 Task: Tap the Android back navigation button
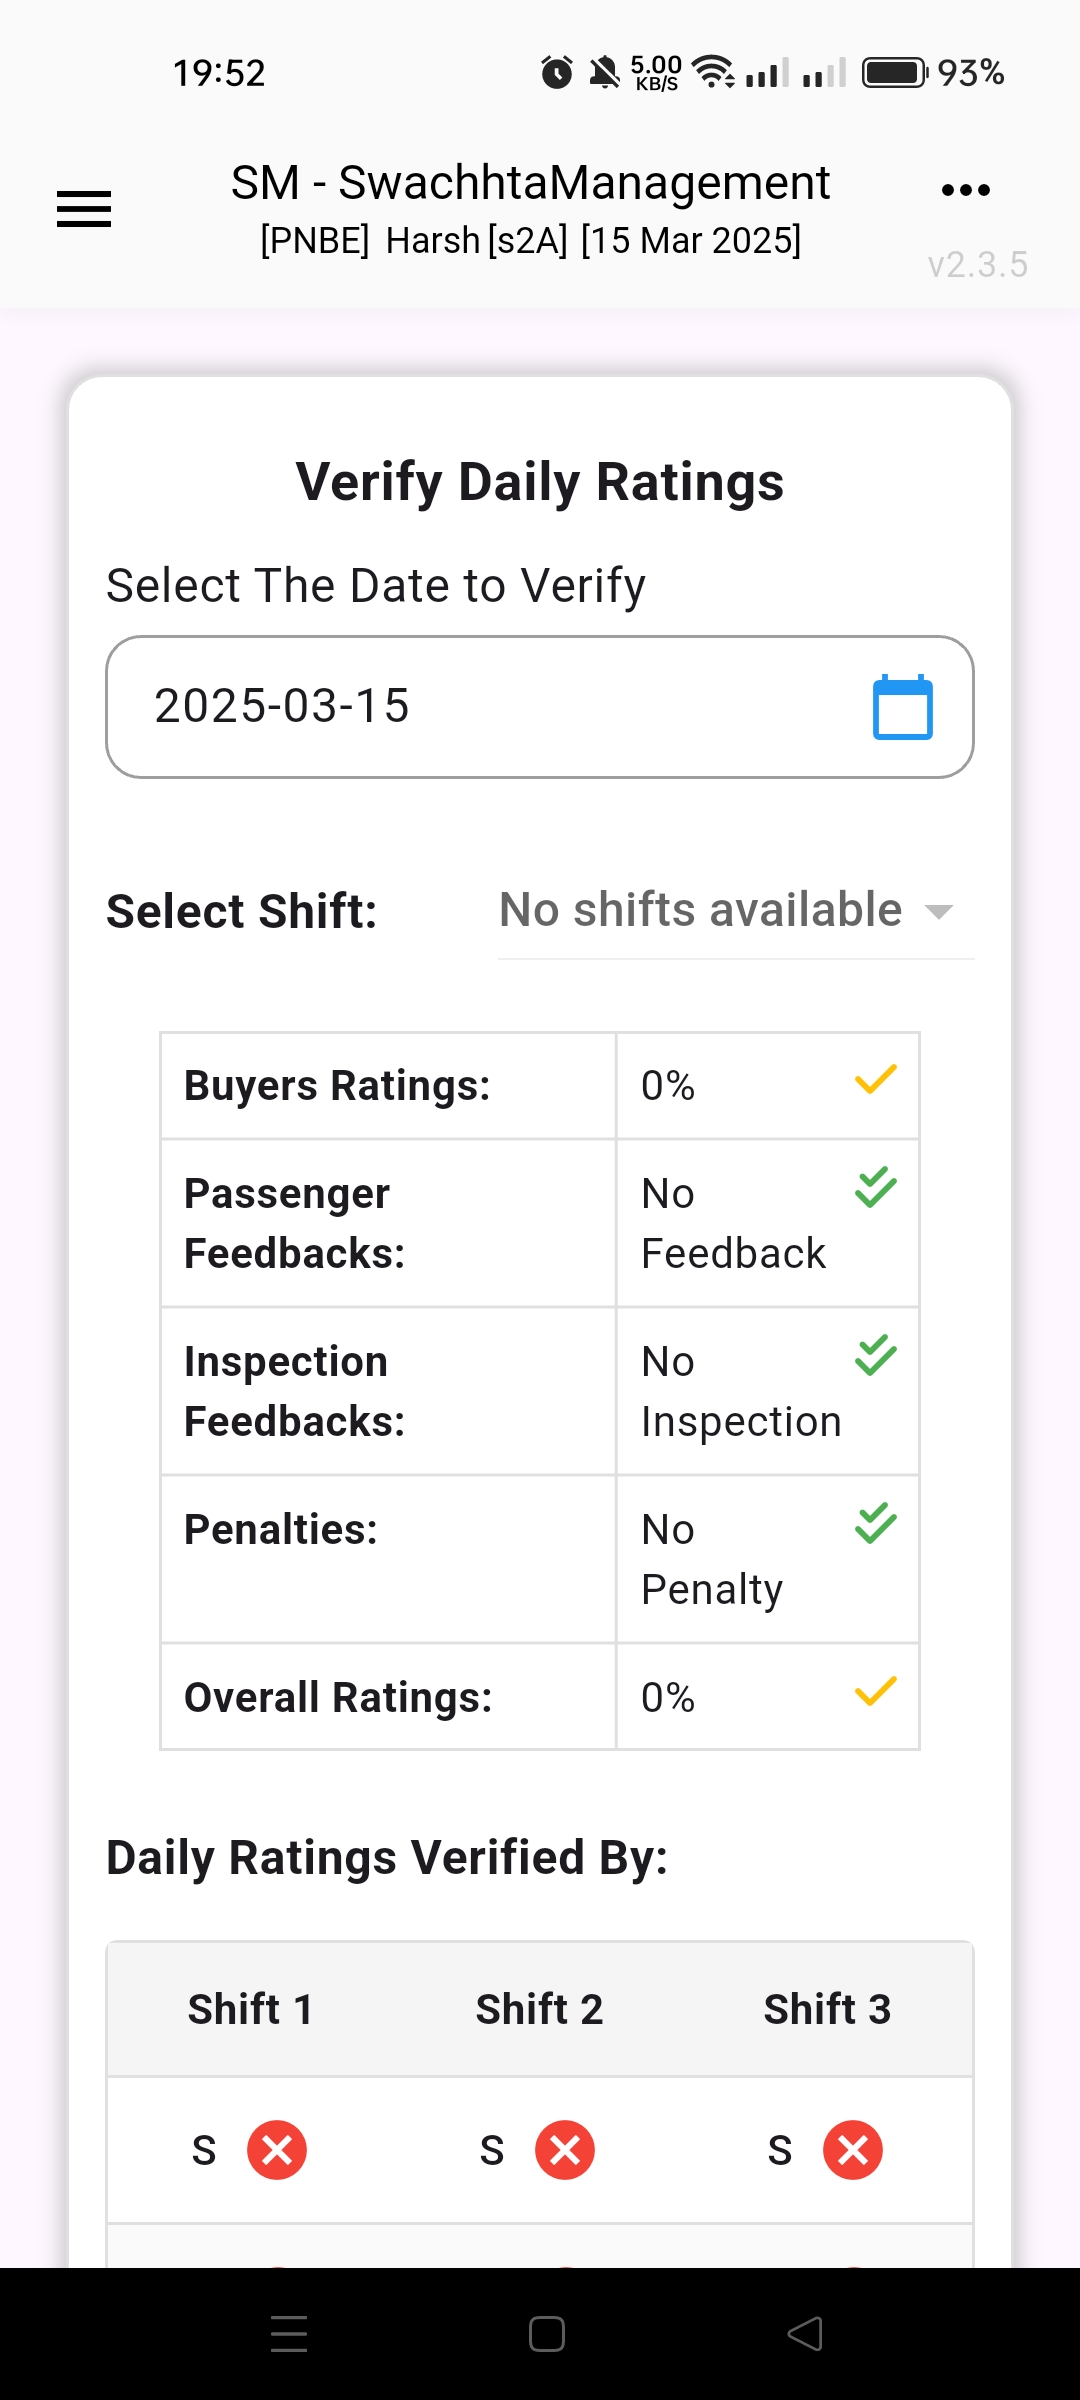(x=805, y=2334)
